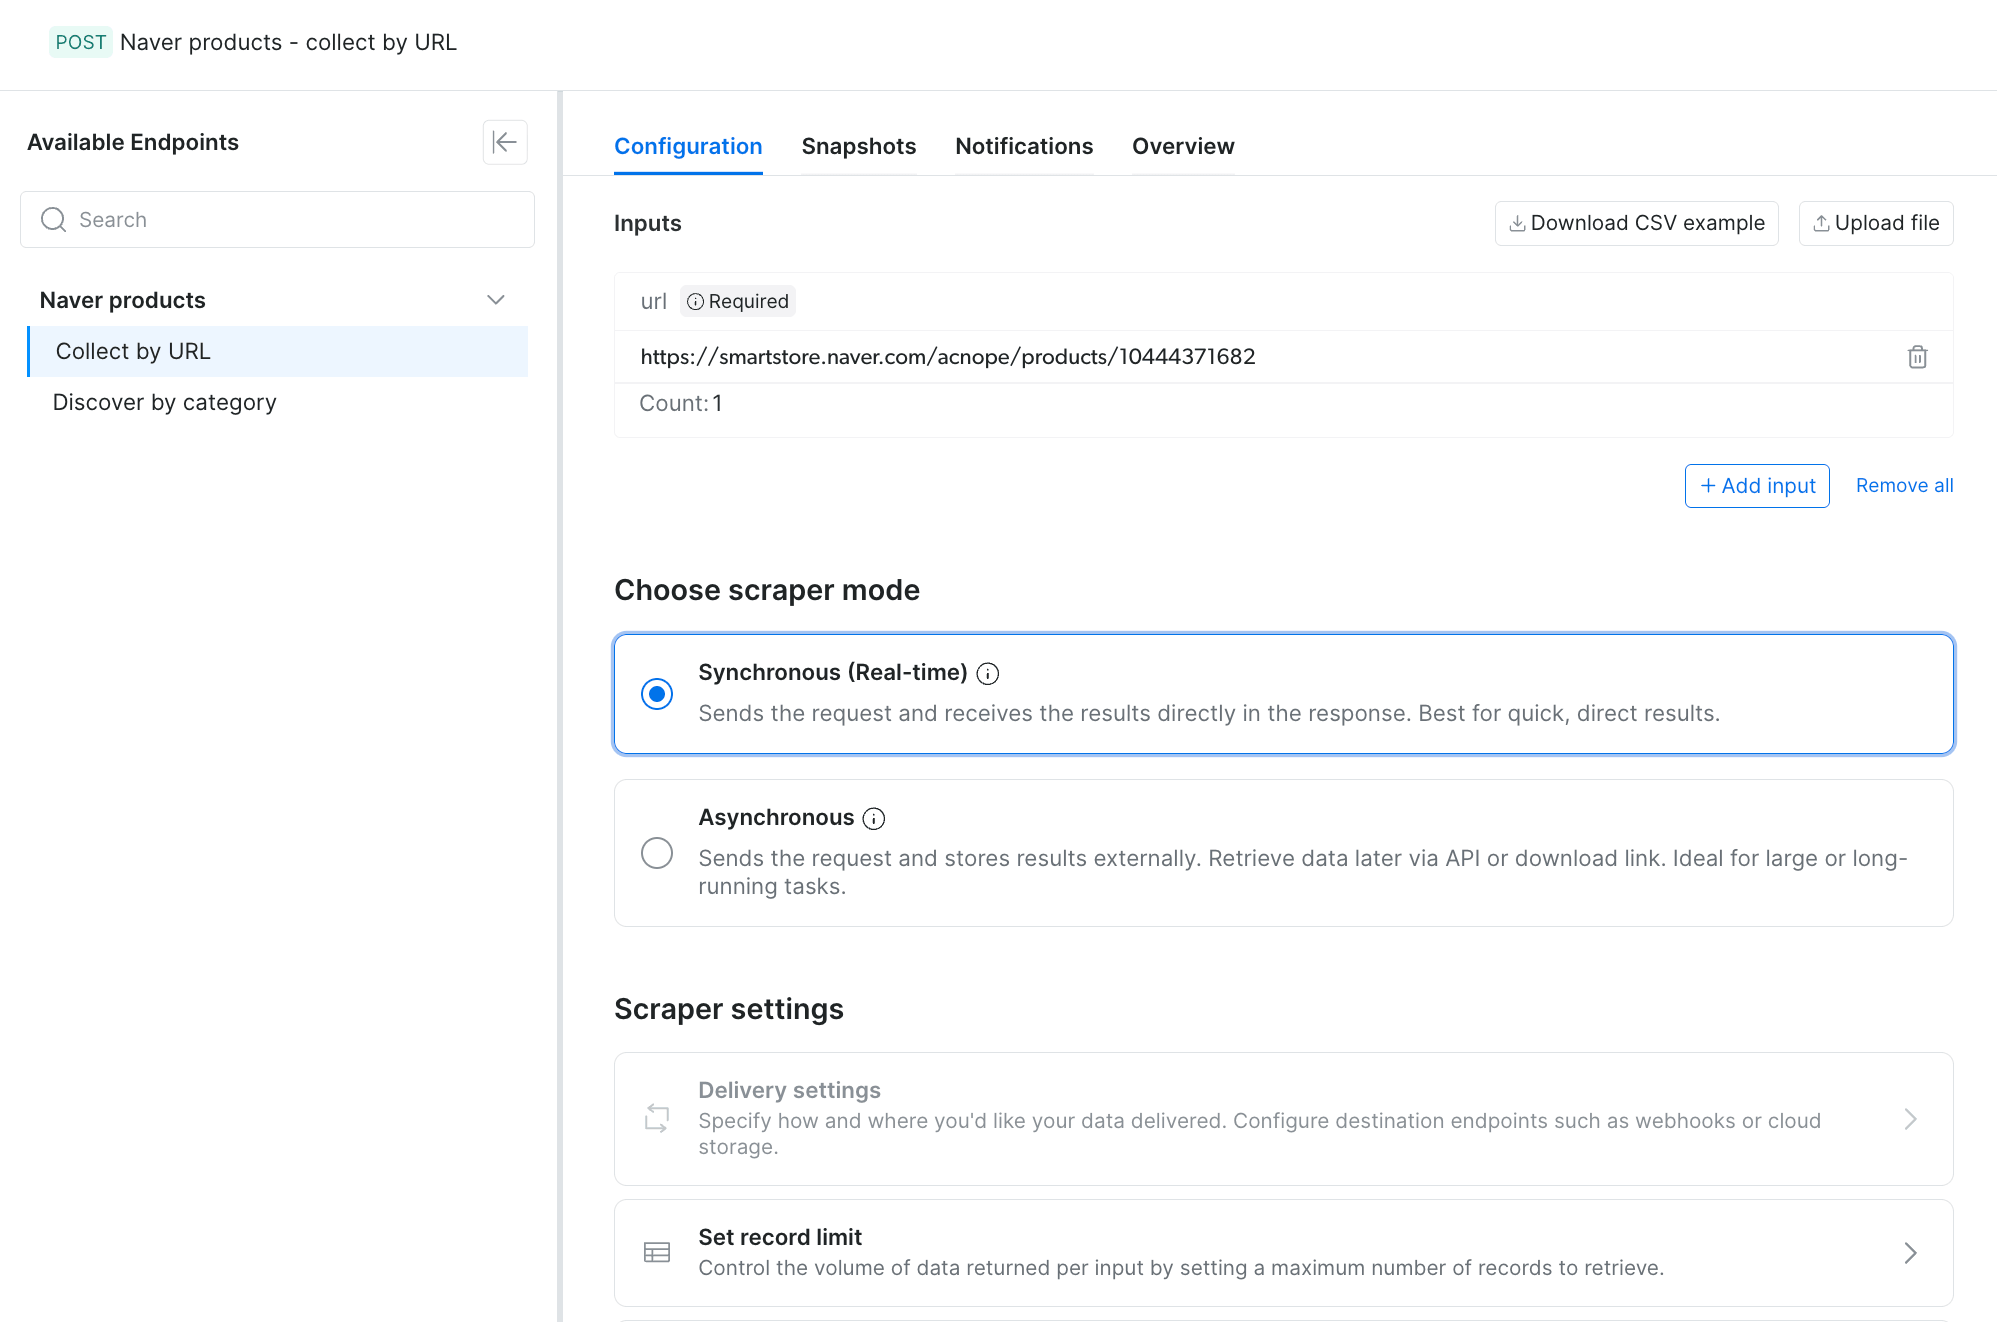1997x1322 pixels.
Task: Expand Delivery settings chevron
Action: coord(1910,1118)
